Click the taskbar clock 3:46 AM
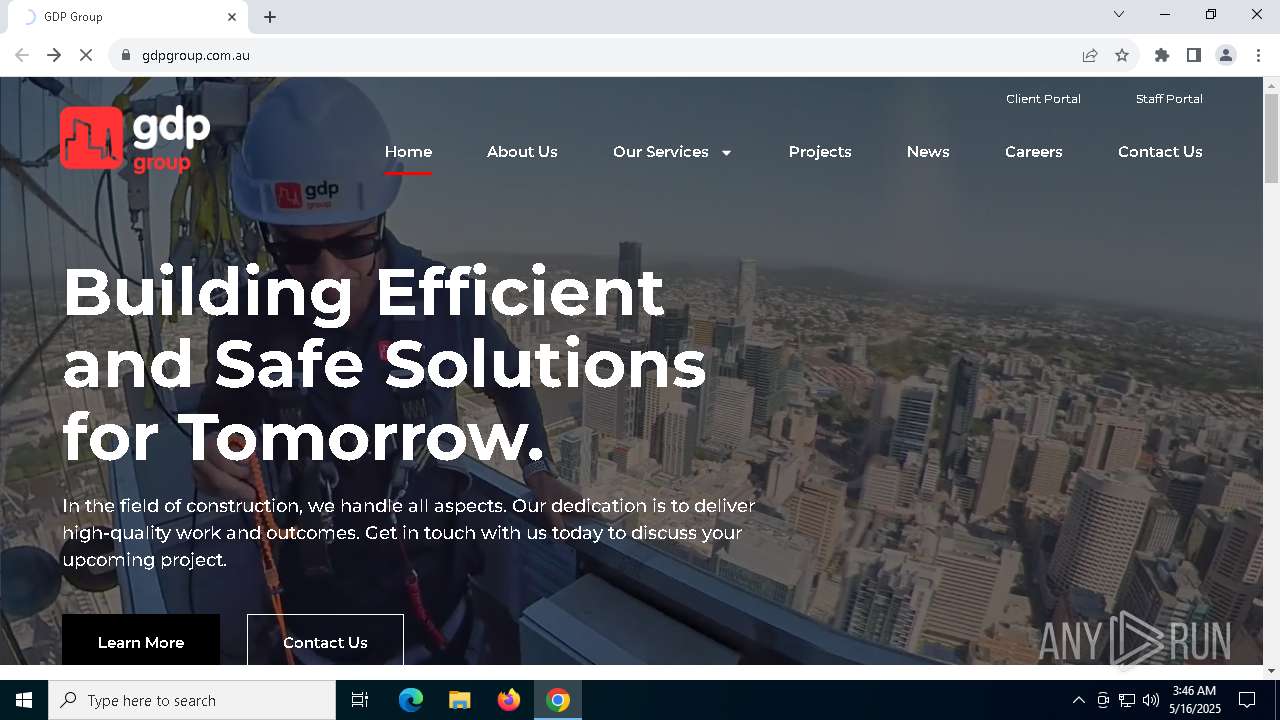Image resolution: width=1280 pixels, height=720 pixels. [x=1194, y=691]
